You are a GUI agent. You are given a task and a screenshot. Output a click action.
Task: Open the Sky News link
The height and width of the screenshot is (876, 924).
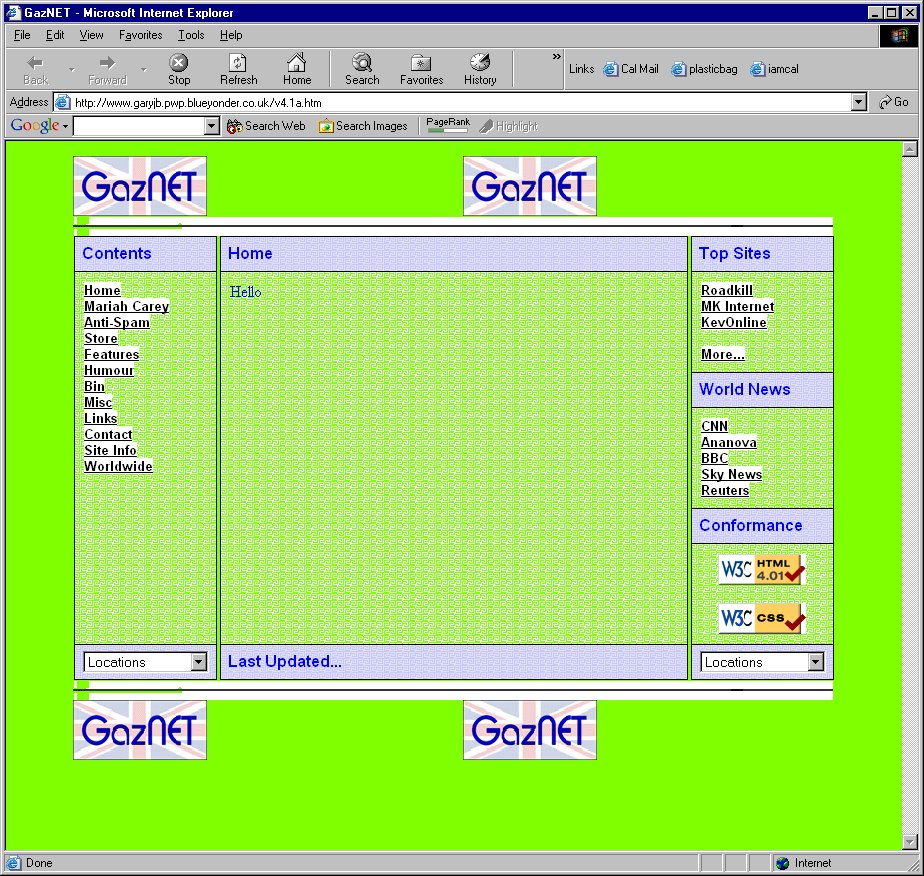click(x=731, y=474)
